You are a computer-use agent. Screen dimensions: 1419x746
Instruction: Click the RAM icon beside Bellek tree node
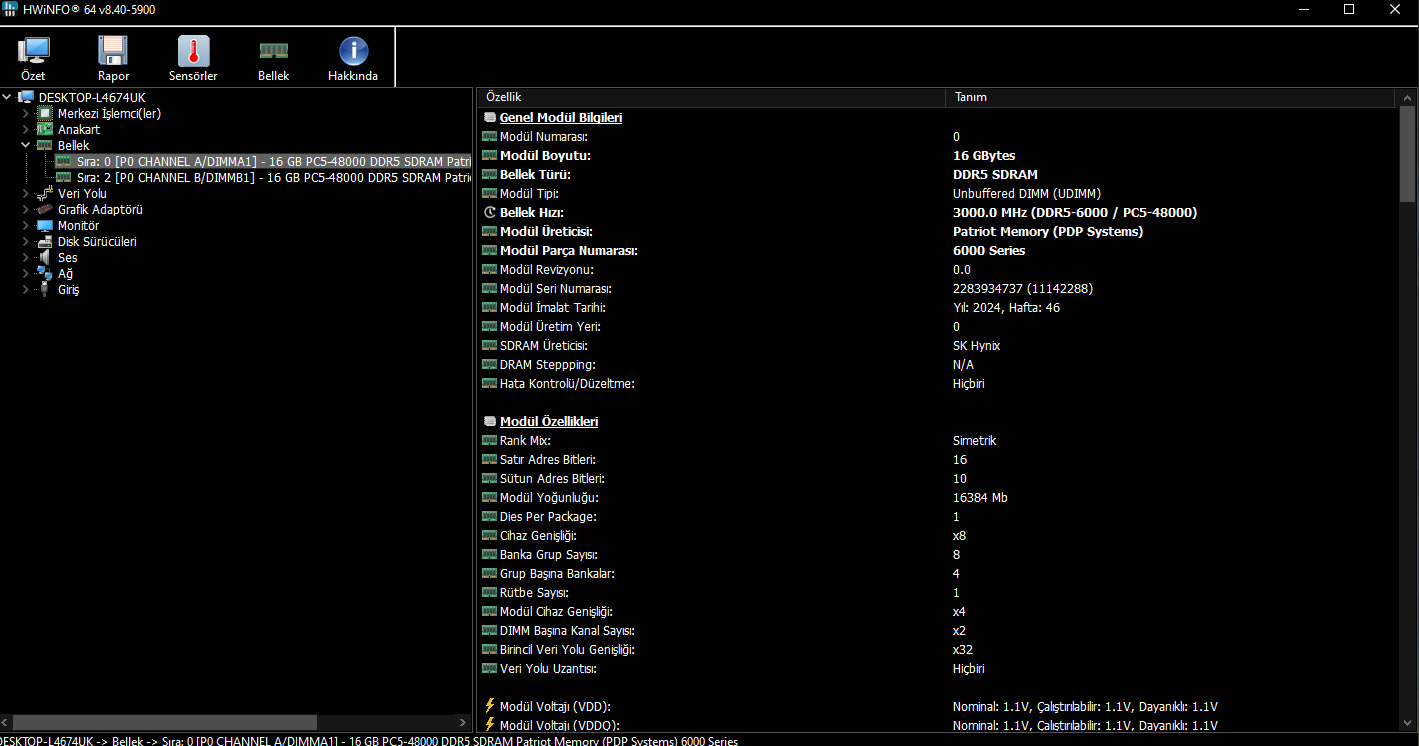tap(45, 145)
